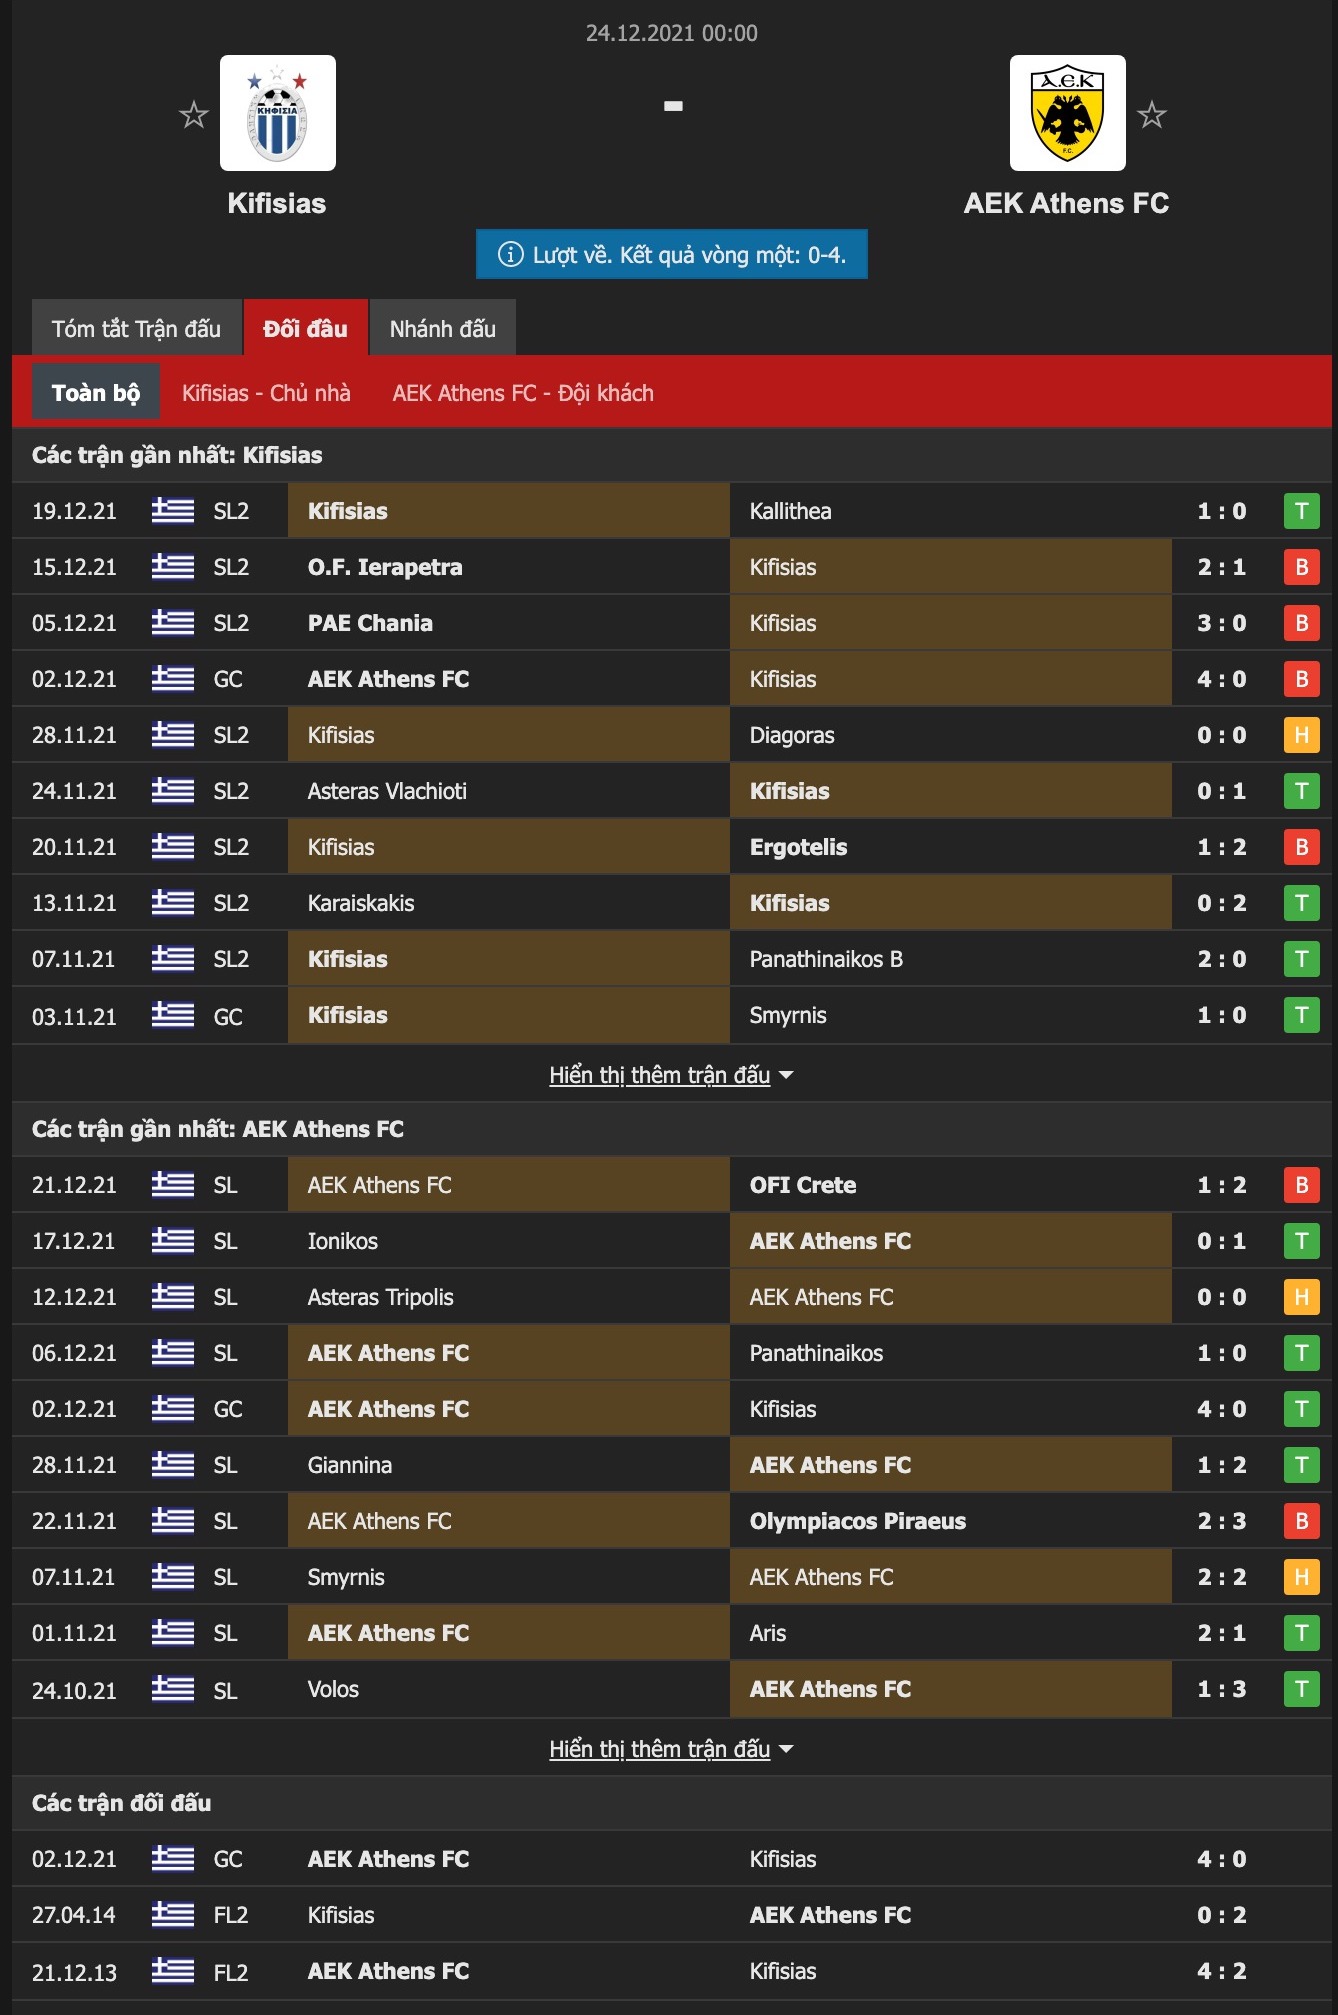This screenshot has height=2015, width=1338.
Task: Open the Karaiskakis team name
Action: click(361, 903)
